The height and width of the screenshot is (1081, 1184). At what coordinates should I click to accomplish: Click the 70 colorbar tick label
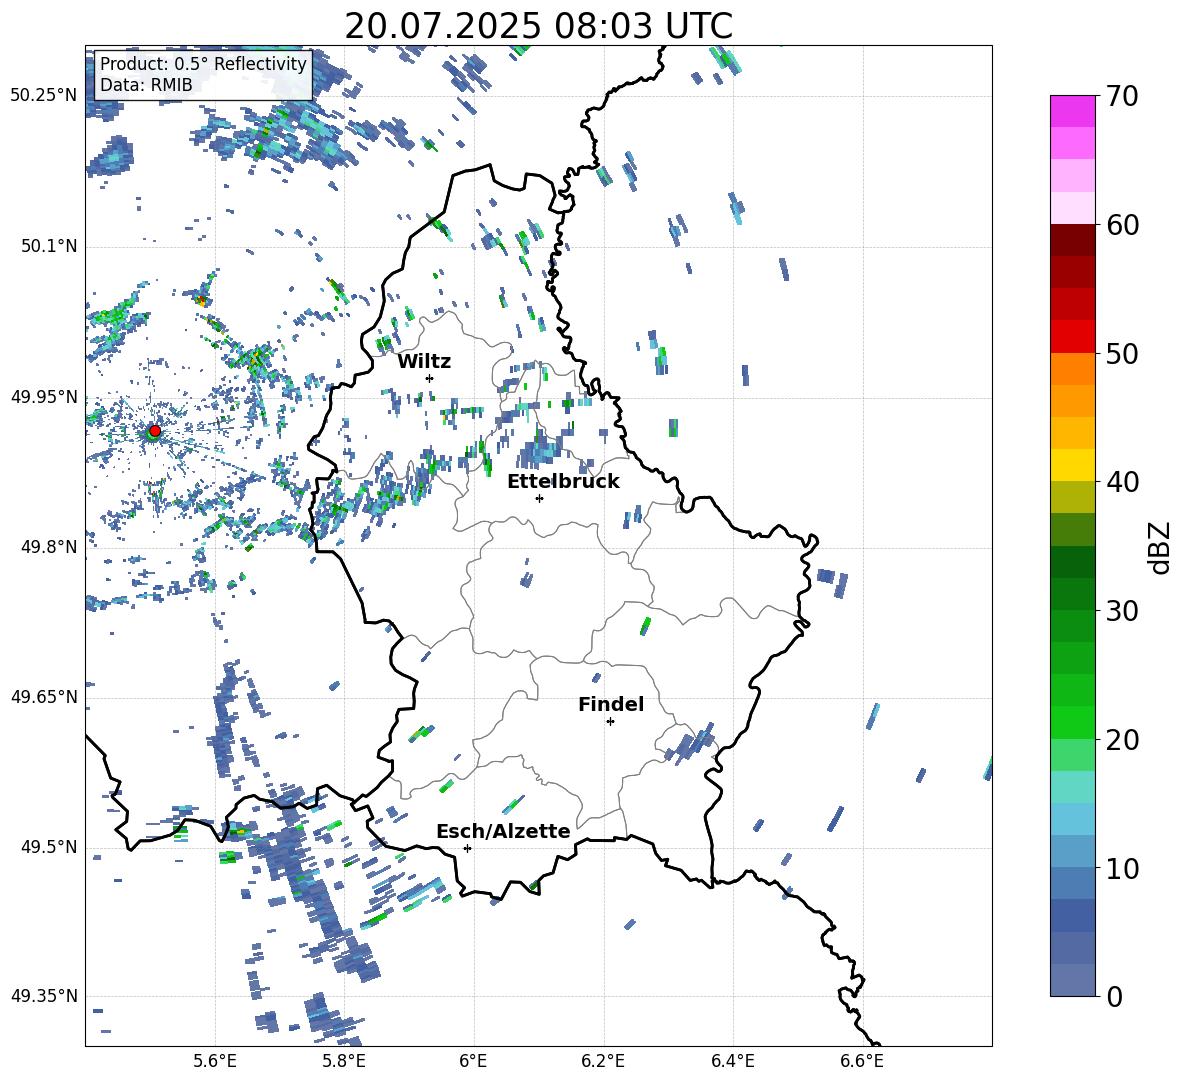[x=1122, y=97]
